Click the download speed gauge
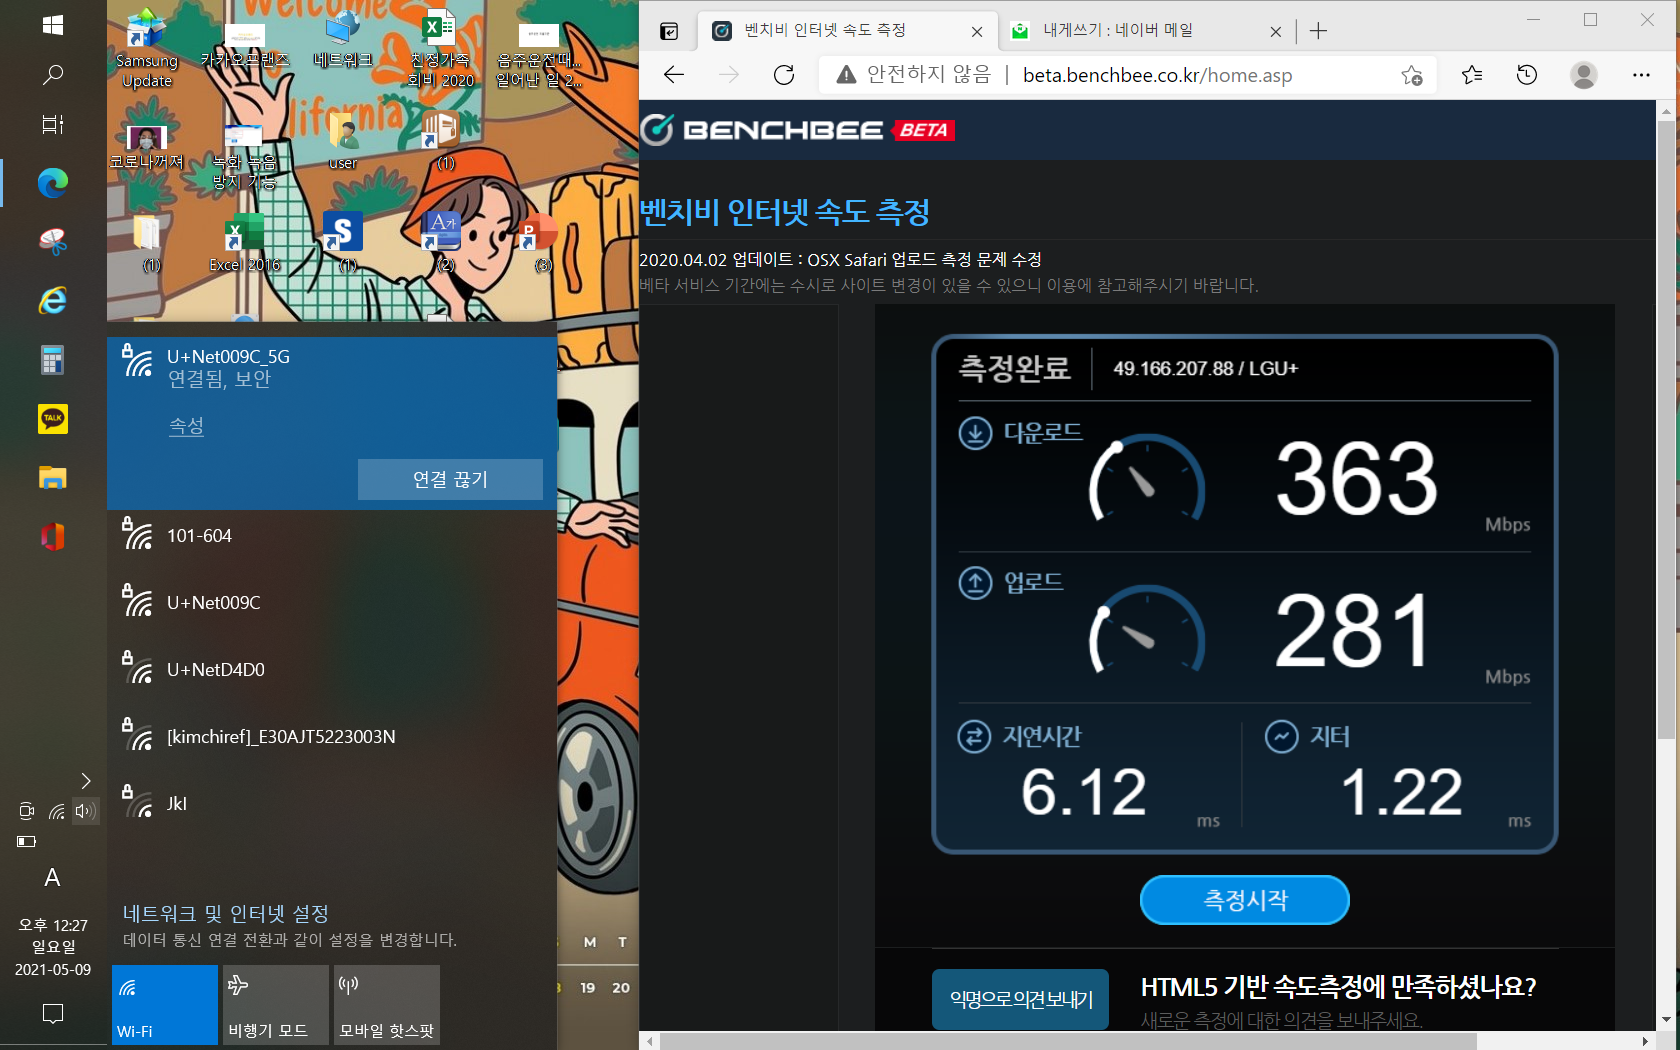 coord(1147,478)
